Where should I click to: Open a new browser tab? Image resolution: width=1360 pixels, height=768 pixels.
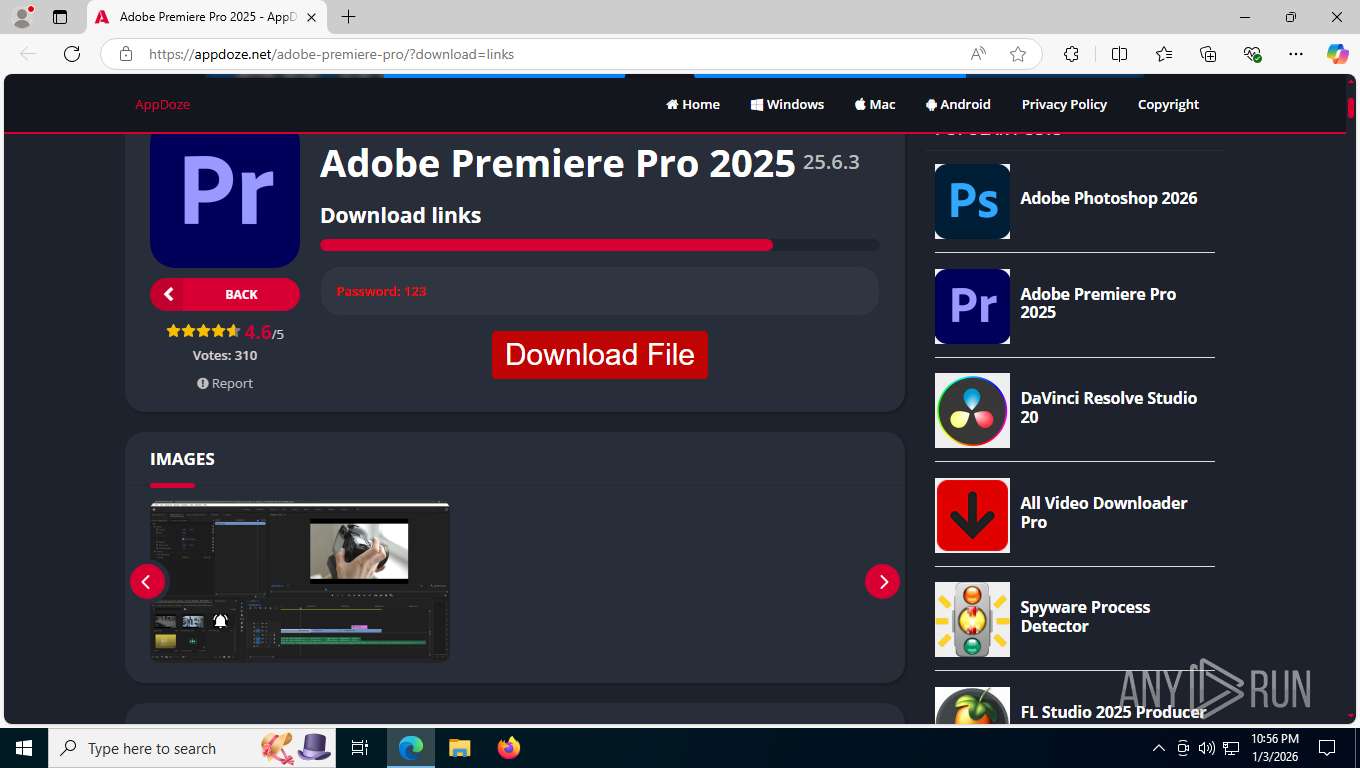pos(348,17)
